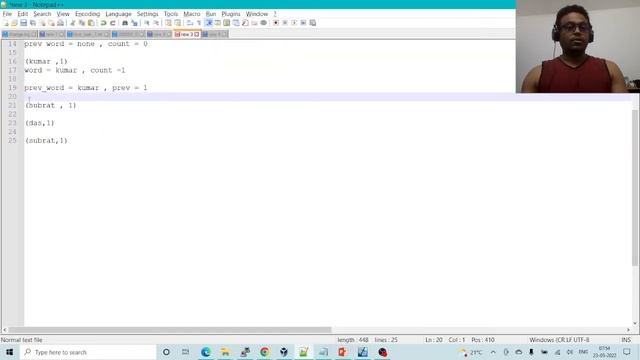The height and width of the screenshot is (360, 640).
Task: Click the Windows Start button
Action: click(x=9, y=352)
